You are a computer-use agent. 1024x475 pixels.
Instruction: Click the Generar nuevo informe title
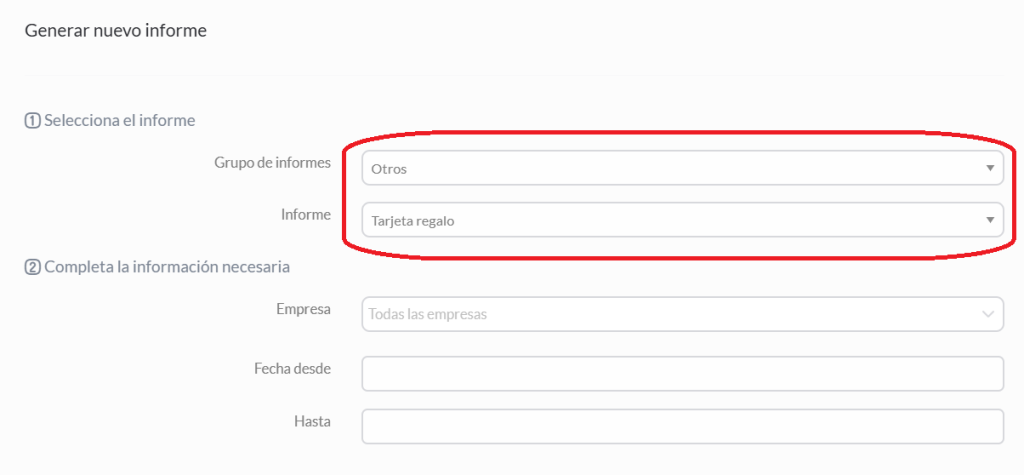coord(116,31)
